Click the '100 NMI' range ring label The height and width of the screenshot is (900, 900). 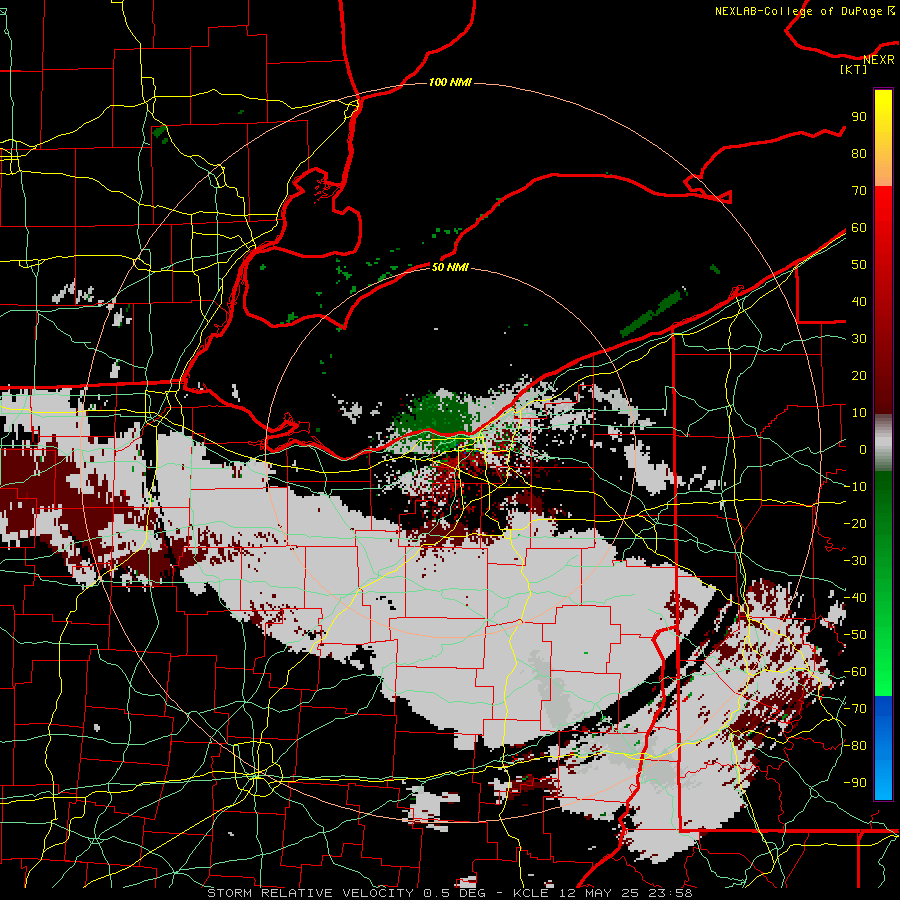click(450, 83)
